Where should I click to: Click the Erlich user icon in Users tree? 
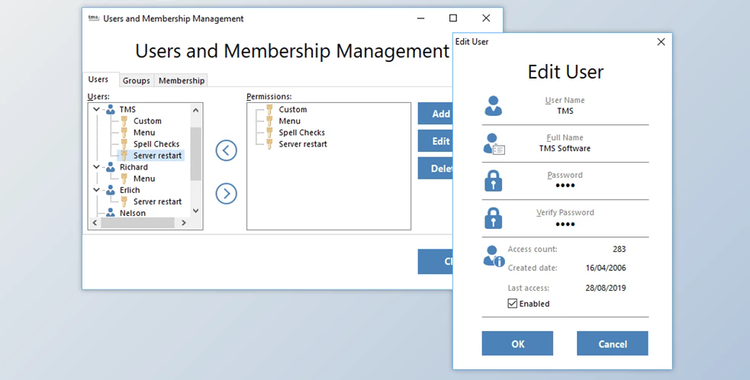click(x=110, y=190)
